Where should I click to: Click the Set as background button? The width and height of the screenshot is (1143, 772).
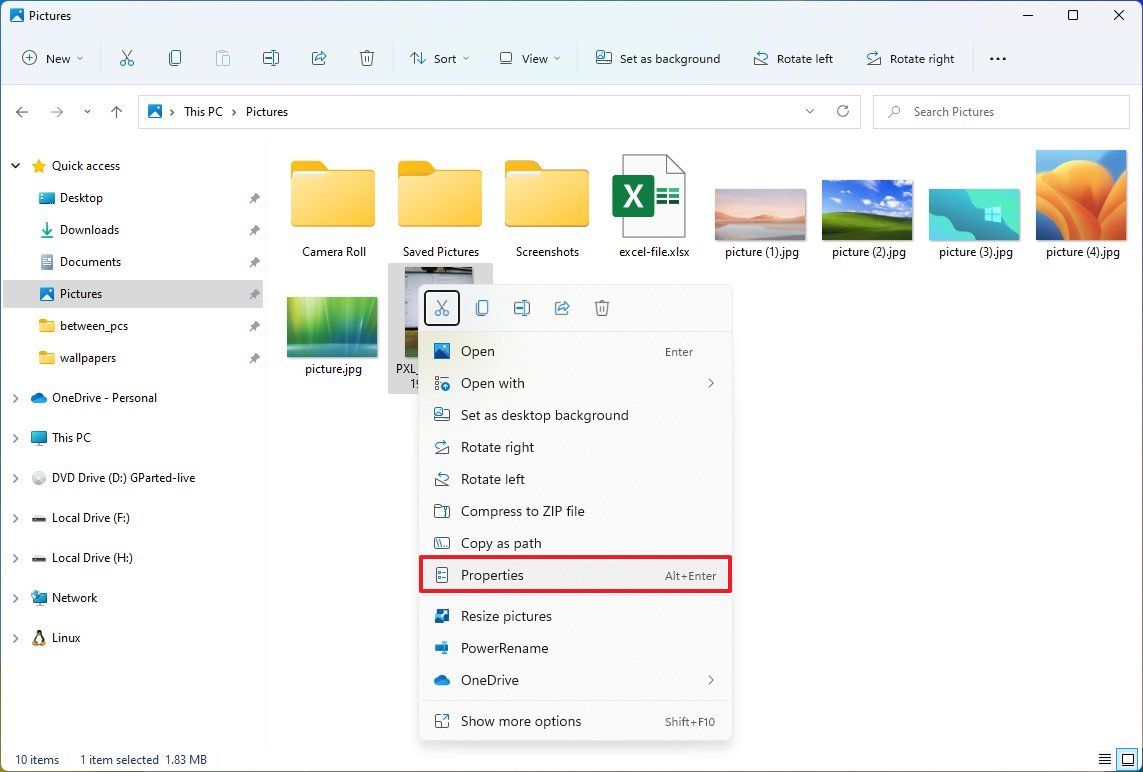[658, 58]
